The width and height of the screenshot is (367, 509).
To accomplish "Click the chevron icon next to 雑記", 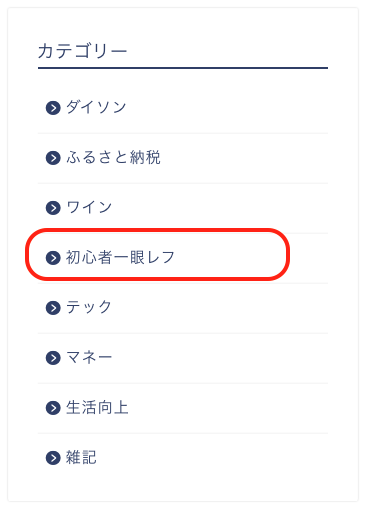I will click(x=53, y=458).
